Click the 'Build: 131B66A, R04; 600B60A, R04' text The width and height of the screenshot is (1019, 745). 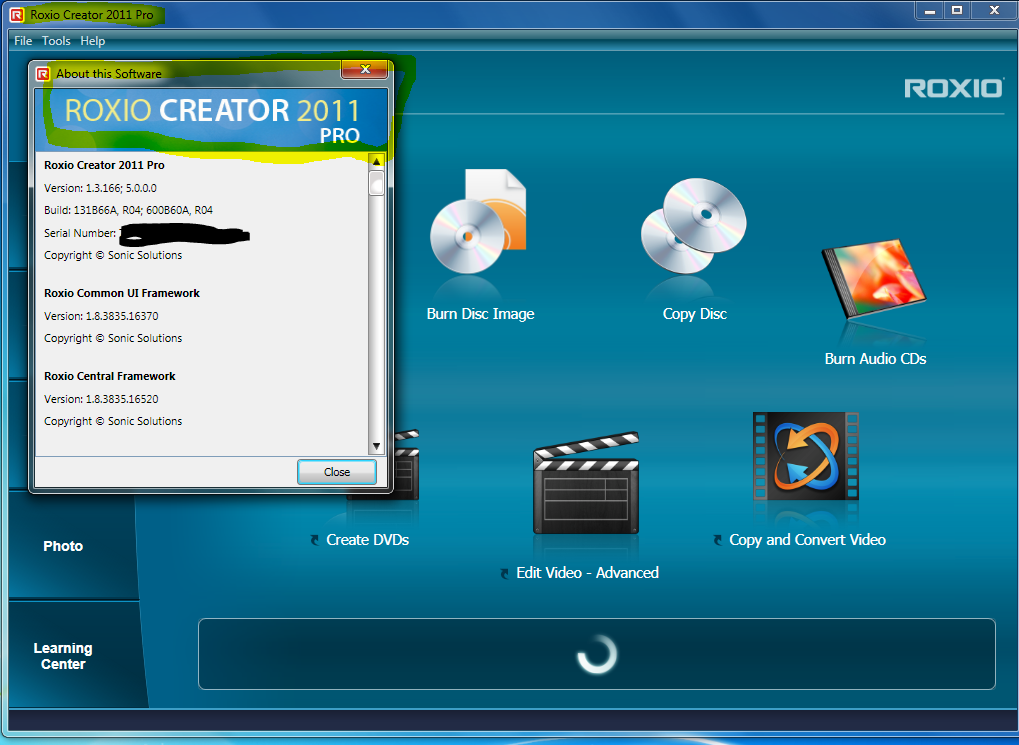128,211
